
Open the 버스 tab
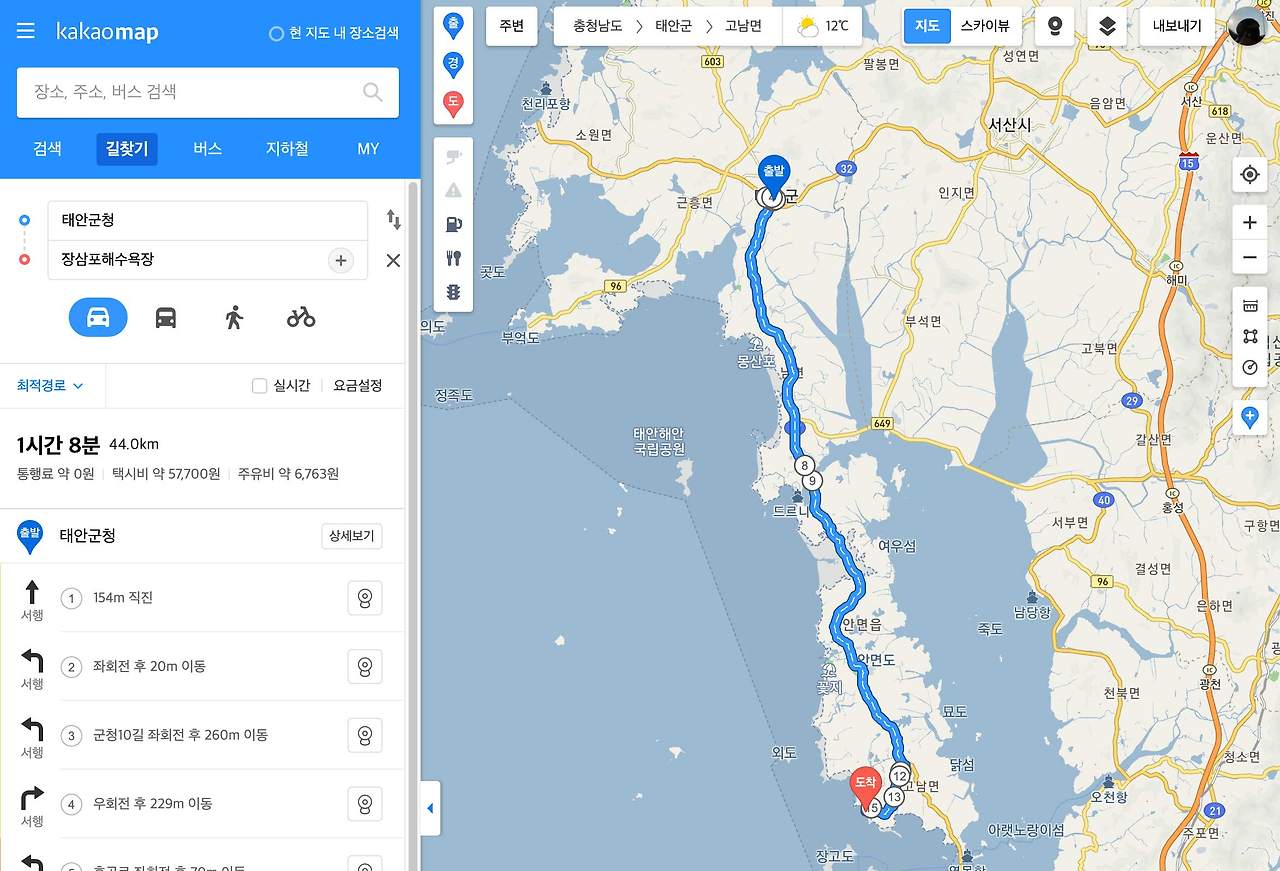207,149
